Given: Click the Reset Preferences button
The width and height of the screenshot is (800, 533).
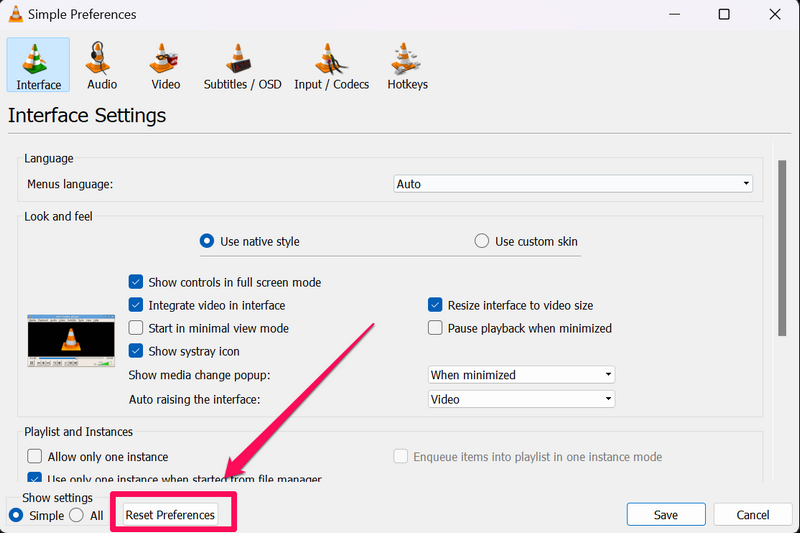Looking at the screenshot, I should click(170, 515).
